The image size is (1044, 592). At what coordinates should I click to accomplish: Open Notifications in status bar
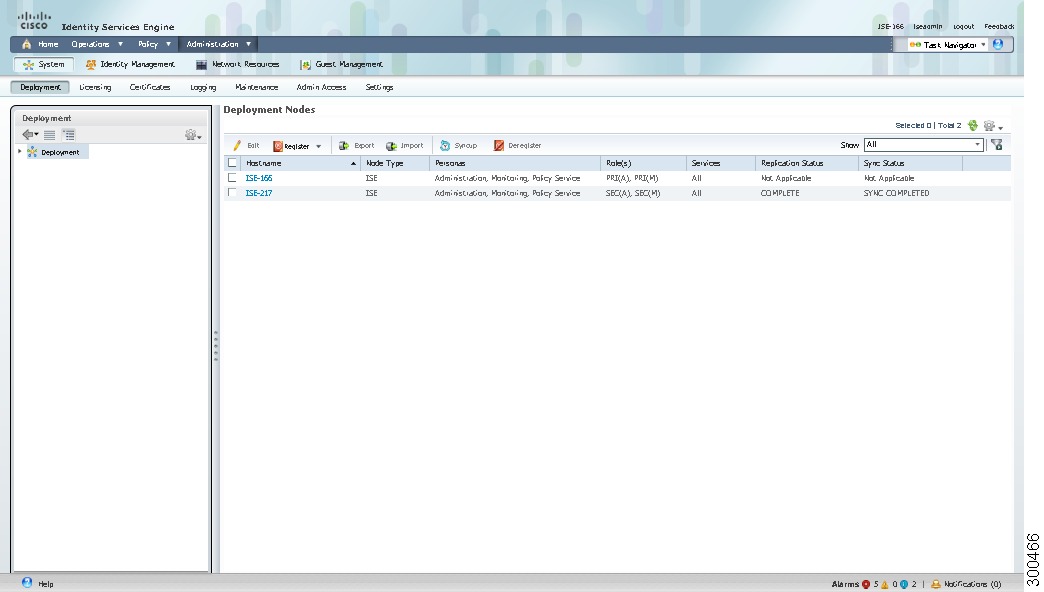(x=965, y=584)
